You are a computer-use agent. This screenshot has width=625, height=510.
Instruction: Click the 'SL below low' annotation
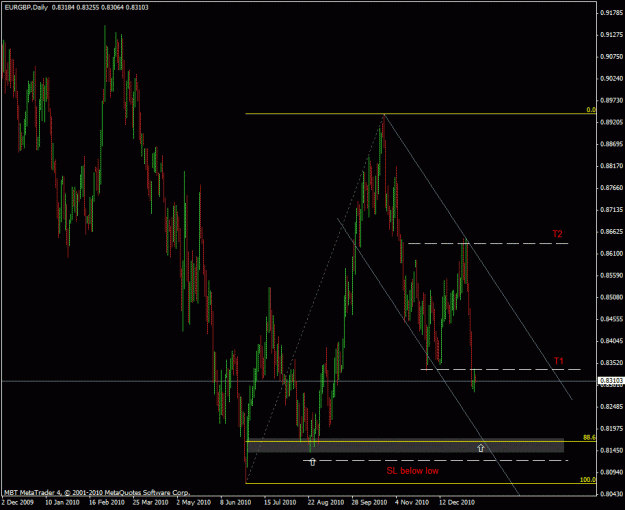point(413,471)
